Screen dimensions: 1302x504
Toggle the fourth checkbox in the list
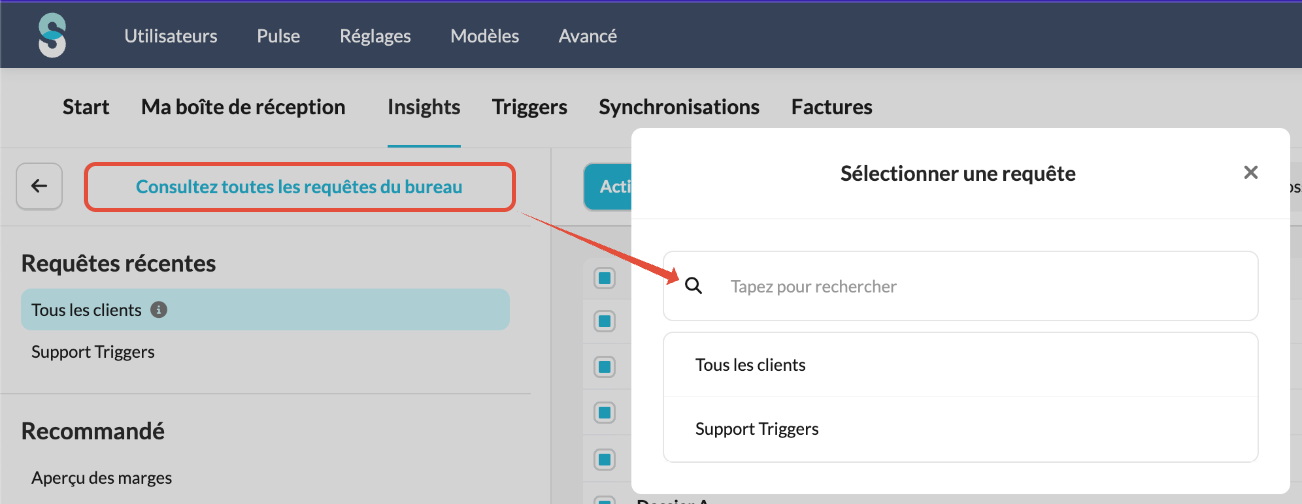(x=604, y=412)
